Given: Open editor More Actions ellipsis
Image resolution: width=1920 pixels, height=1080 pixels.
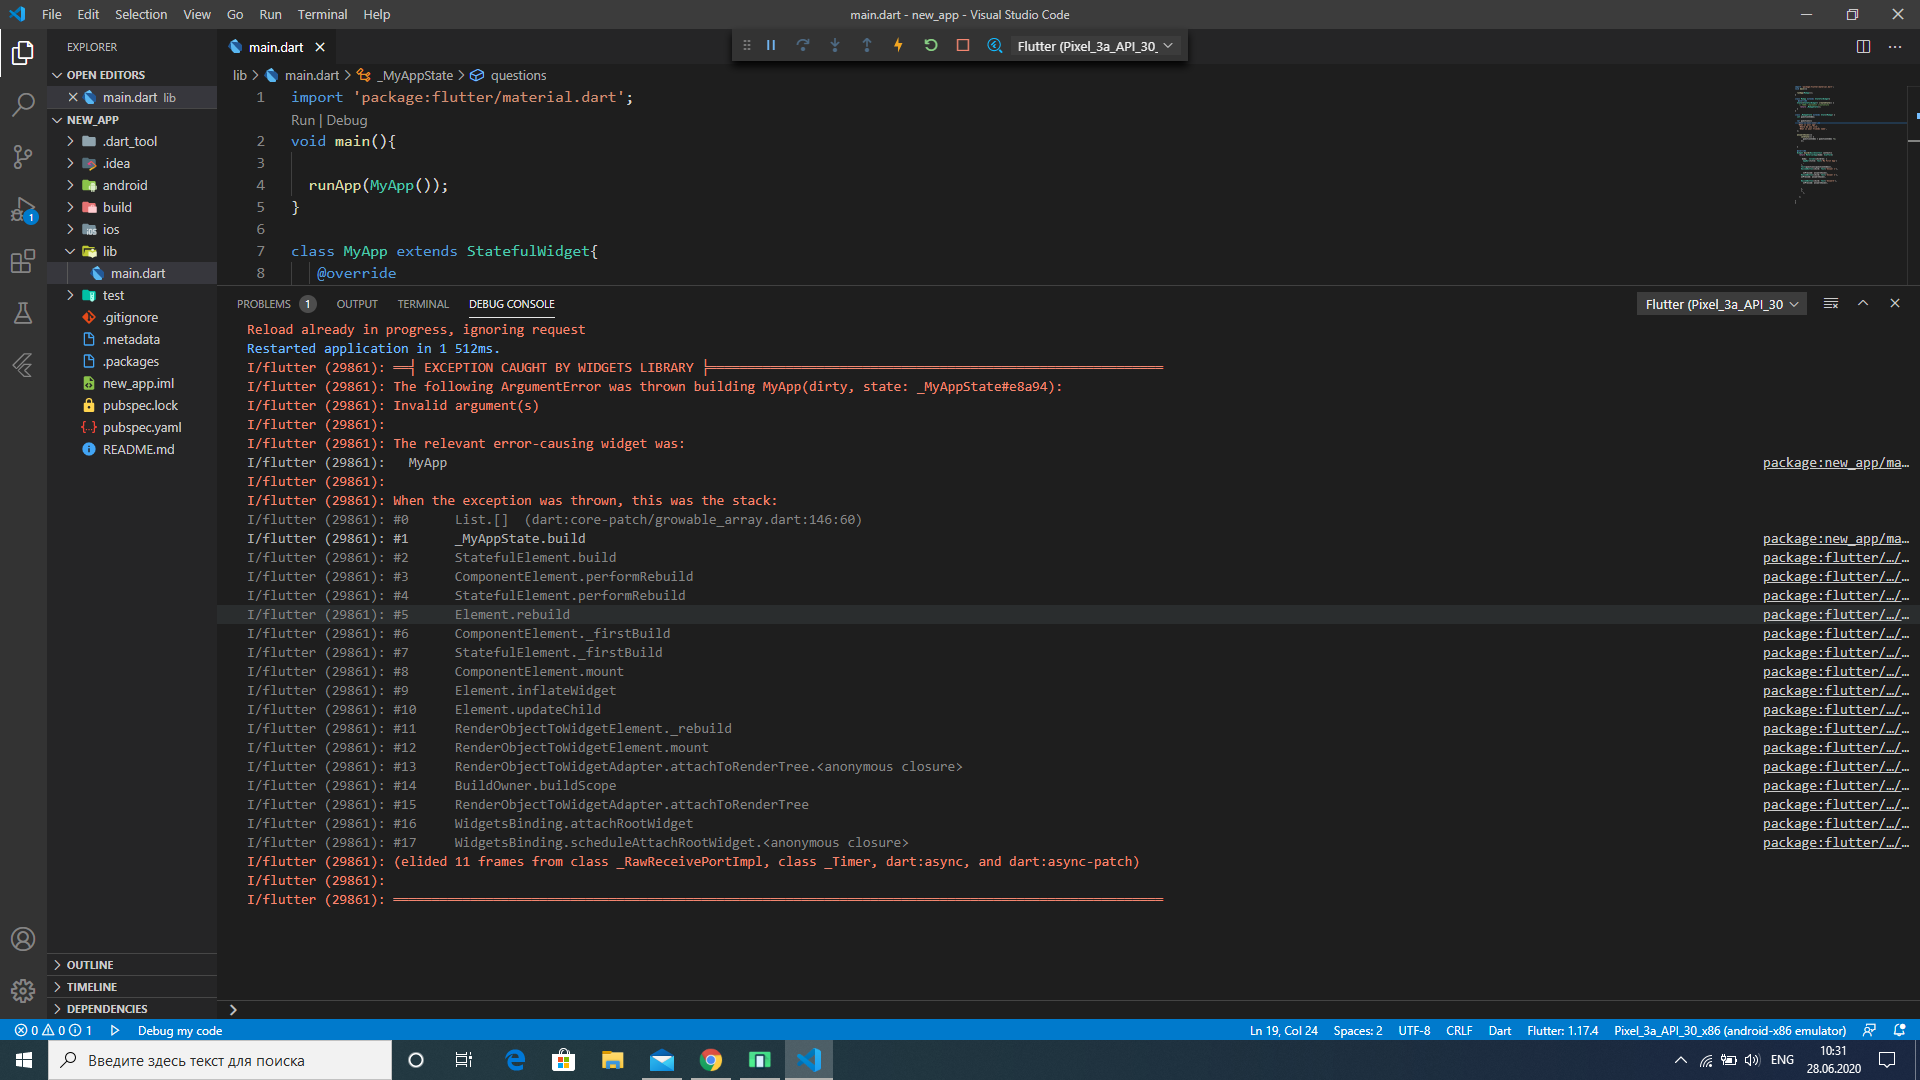Looking at the screenshot, I should [1895, 47].
